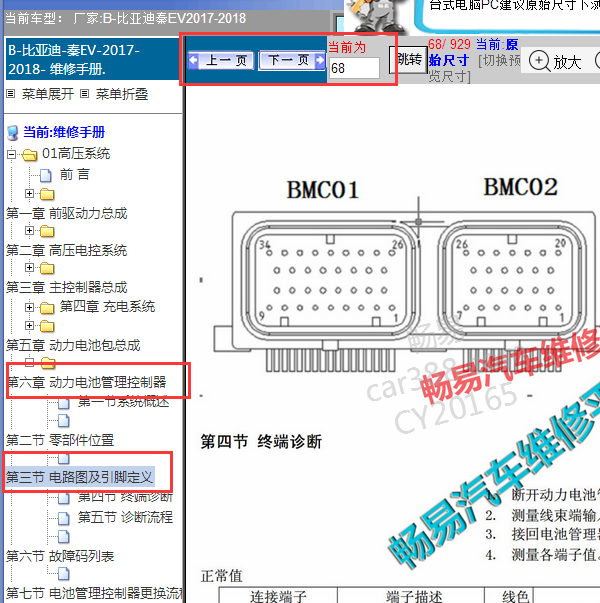The height and width of the screenshot is (603, 600).
Task: Select 第四章 充电系统 chapter
Action: pos(107,306)
